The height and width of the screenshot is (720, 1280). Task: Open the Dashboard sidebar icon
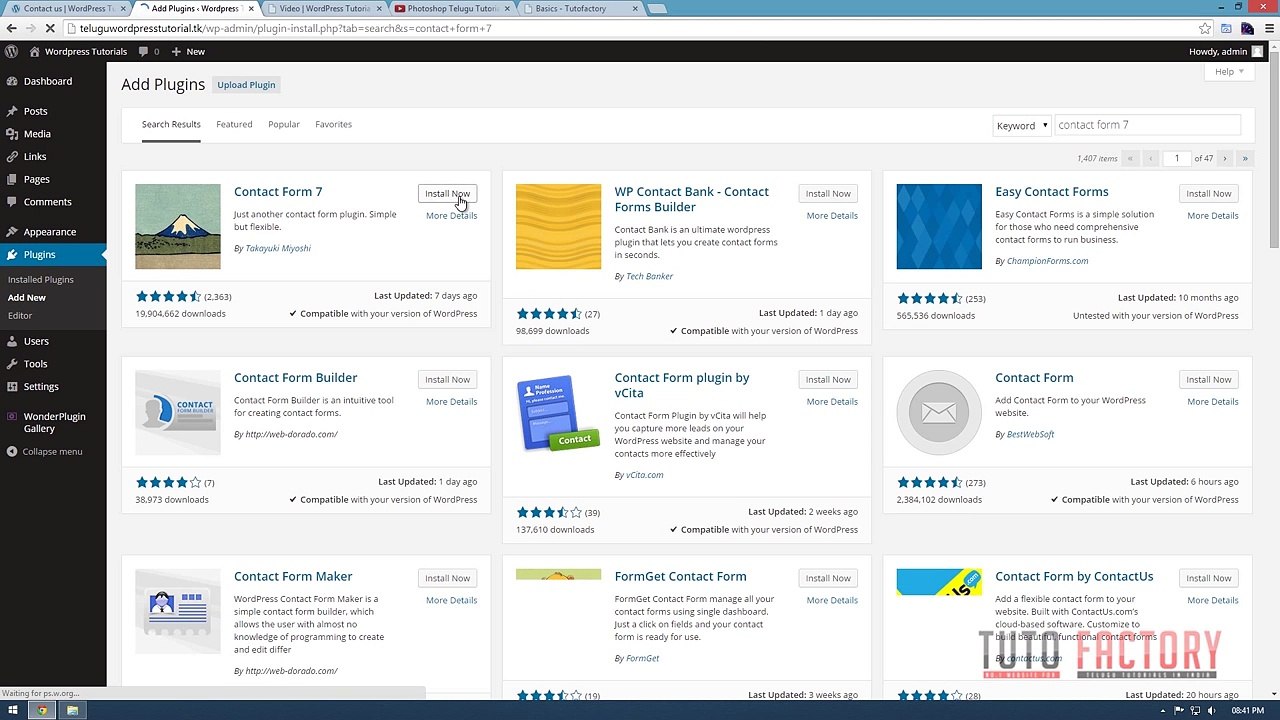[x=12, y=81]
